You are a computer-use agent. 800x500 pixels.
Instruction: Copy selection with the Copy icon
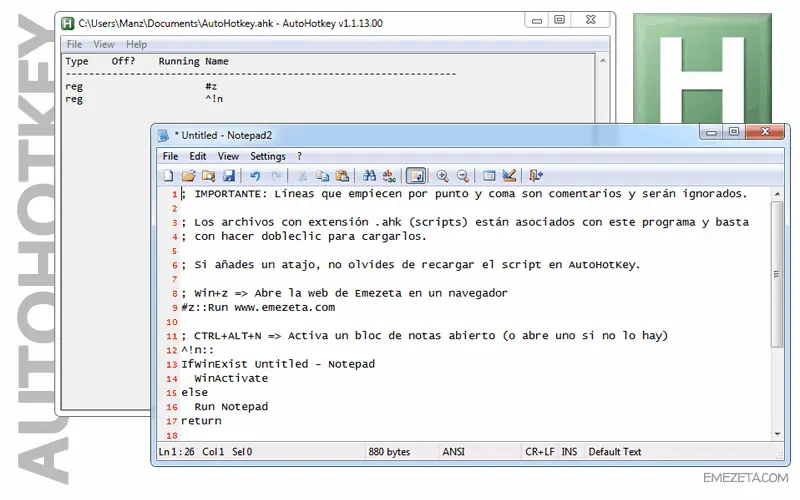pos(322,176)
